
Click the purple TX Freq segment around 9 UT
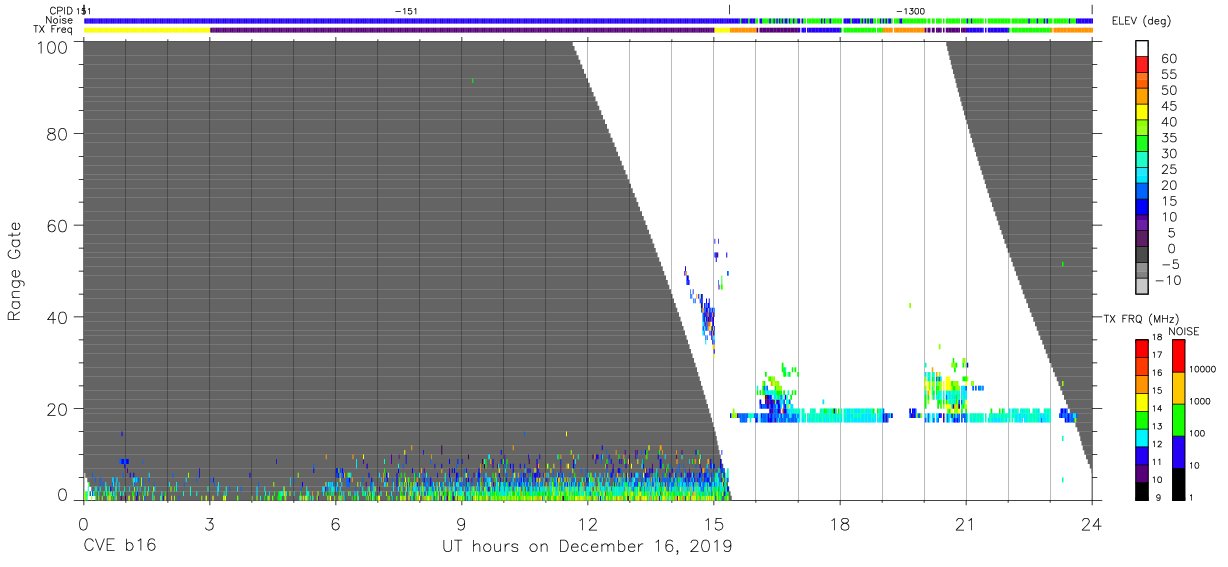tap(462, 30)
